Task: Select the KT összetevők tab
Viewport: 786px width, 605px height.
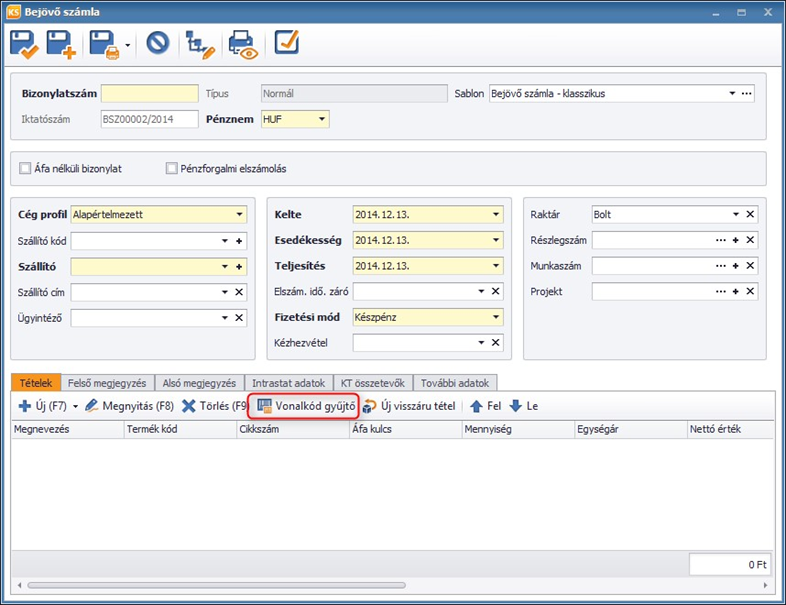Action: click(372, 383)
